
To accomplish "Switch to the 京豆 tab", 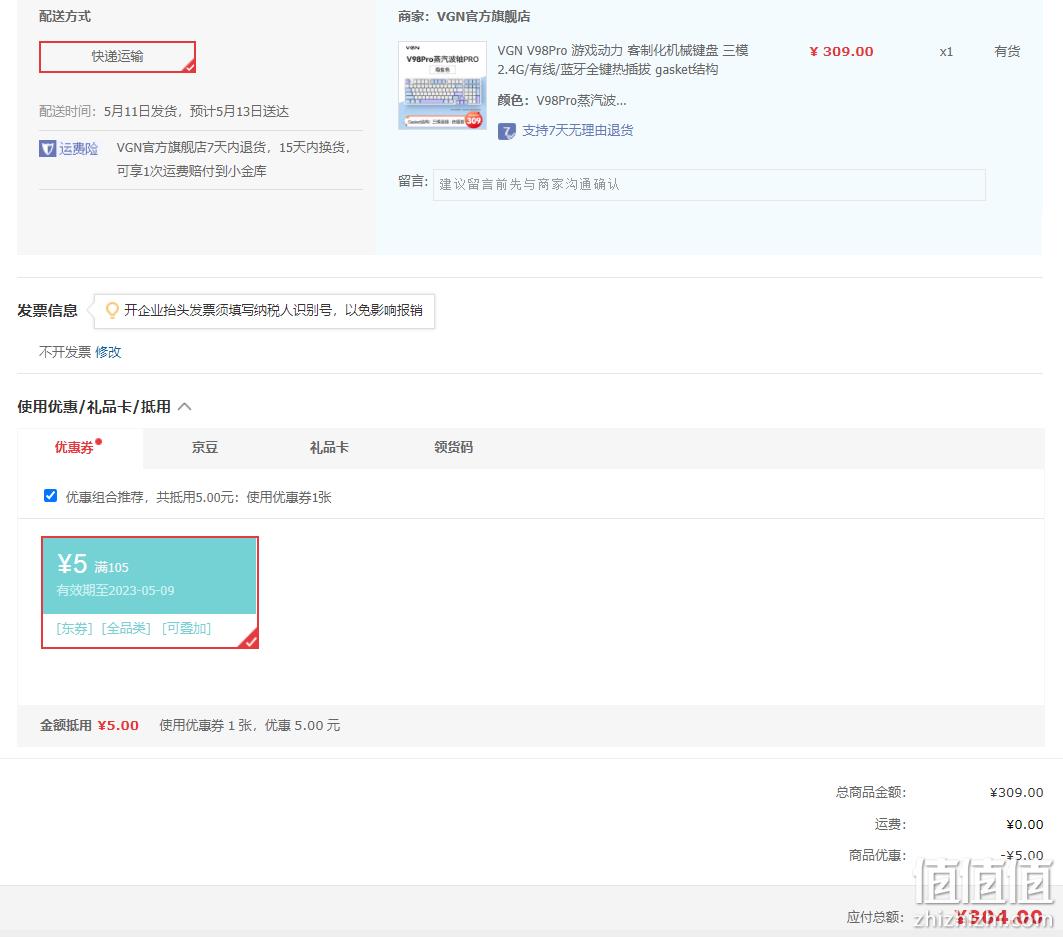I will [x=205, y=447].
